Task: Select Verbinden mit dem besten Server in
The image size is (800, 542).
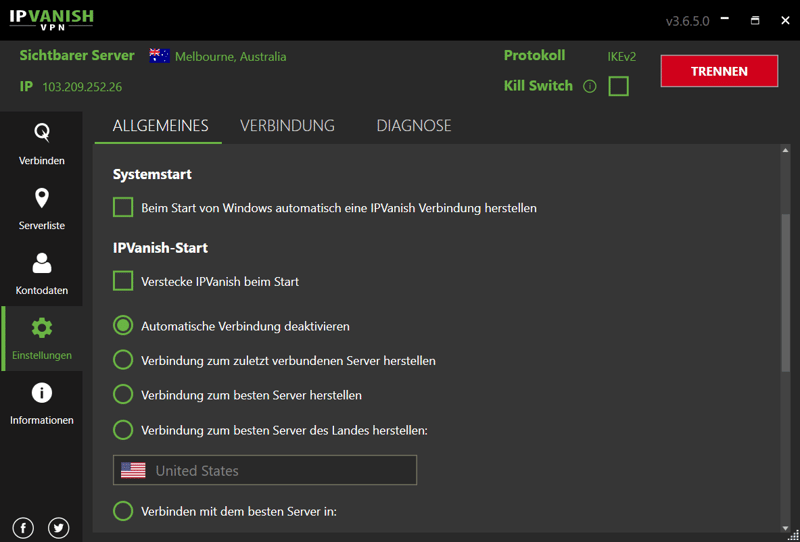Action: click(x=123, y=511)
